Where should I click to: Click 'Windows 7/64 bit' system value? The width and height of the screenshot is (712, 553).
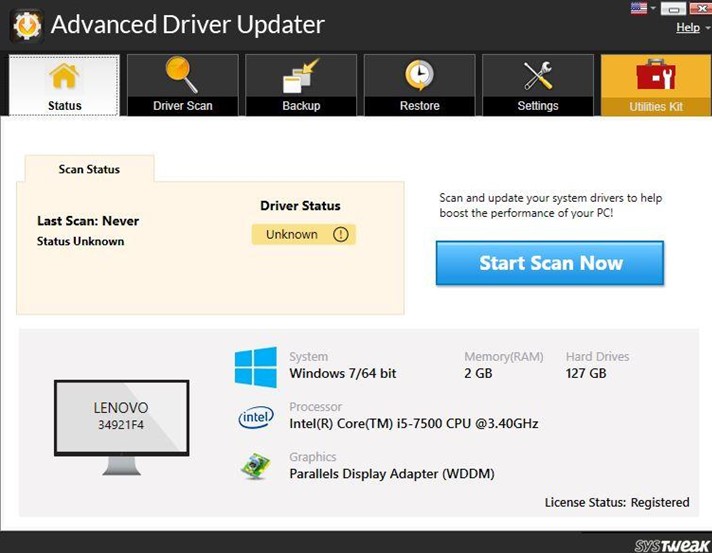tap(343, 373)
